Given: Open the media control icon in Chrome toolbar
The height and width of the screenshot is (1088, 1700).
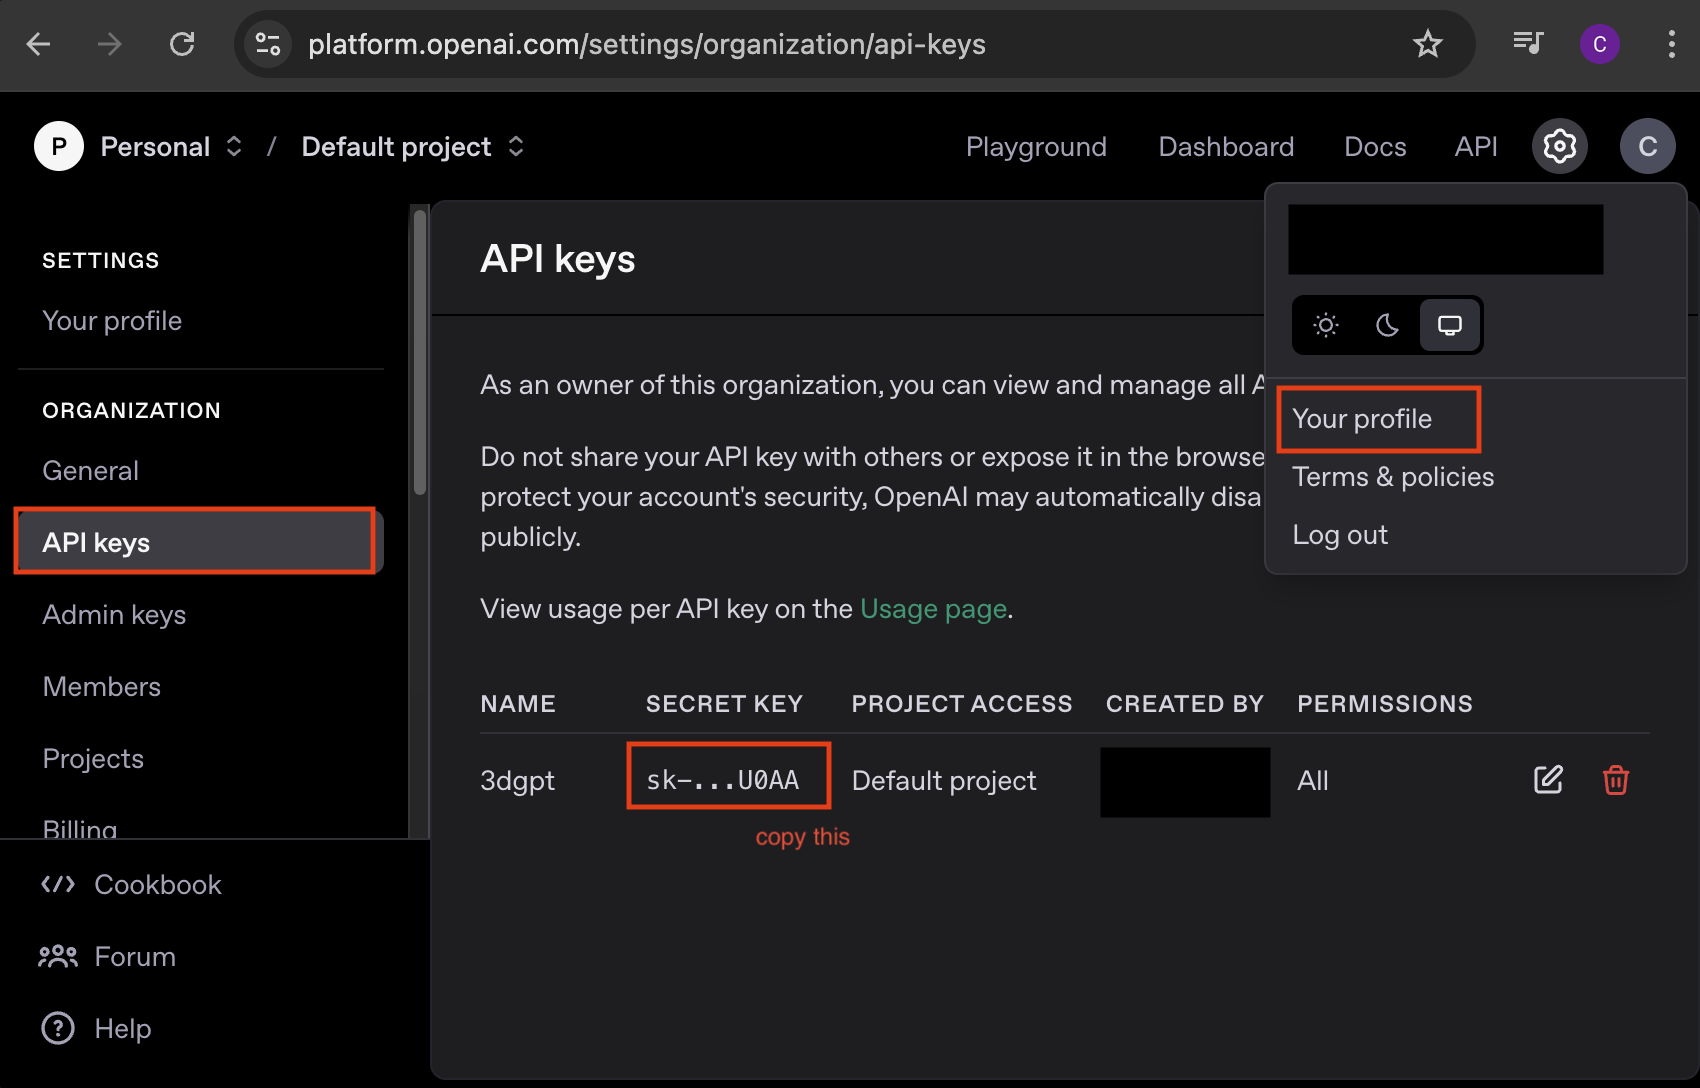Looking at the screenshot, I should tap(1528, 43).
